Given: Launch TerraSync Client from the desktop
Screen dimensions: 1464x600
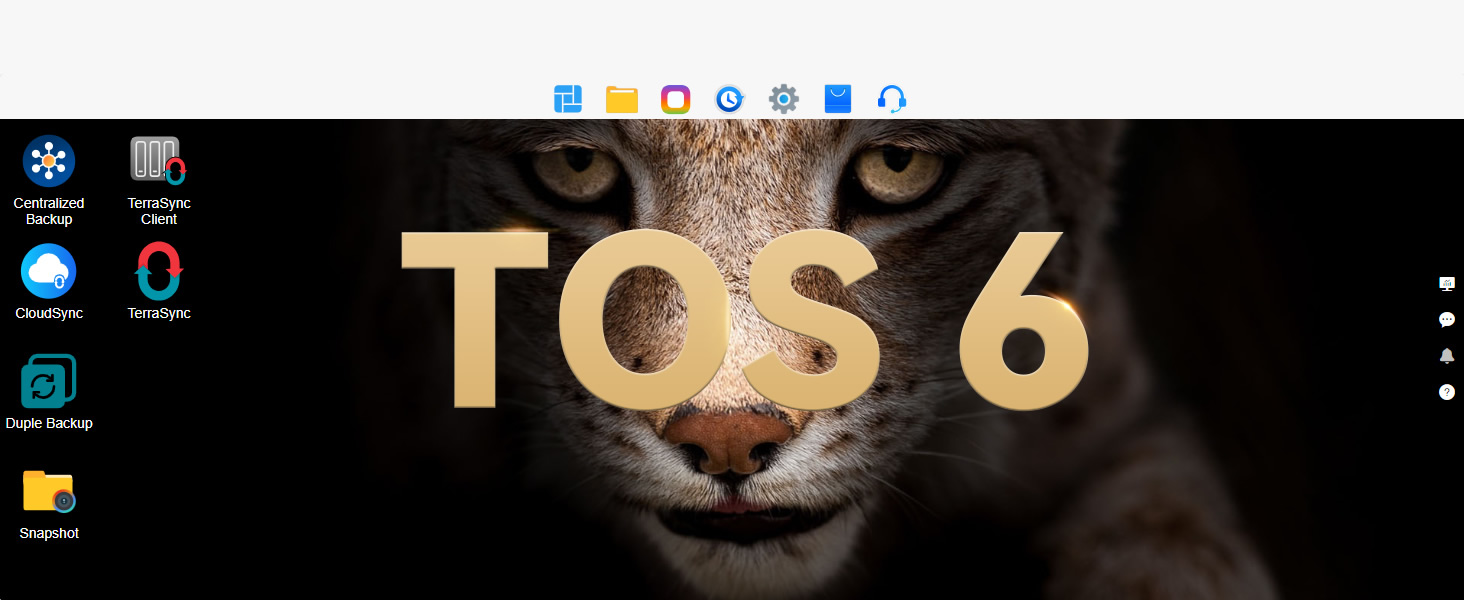Looking at the screenshot, I should [x=159, y=161].
